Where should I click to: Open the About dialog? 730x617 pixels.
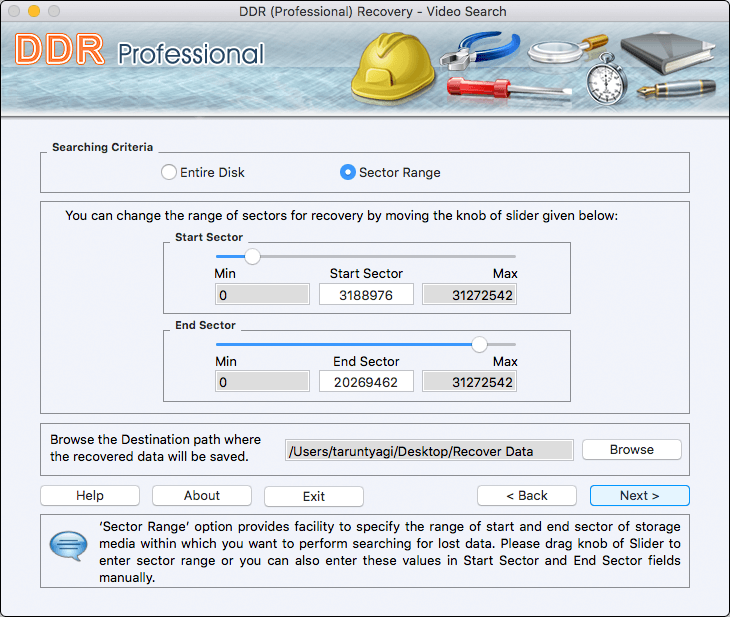click(x=202, y=495)
